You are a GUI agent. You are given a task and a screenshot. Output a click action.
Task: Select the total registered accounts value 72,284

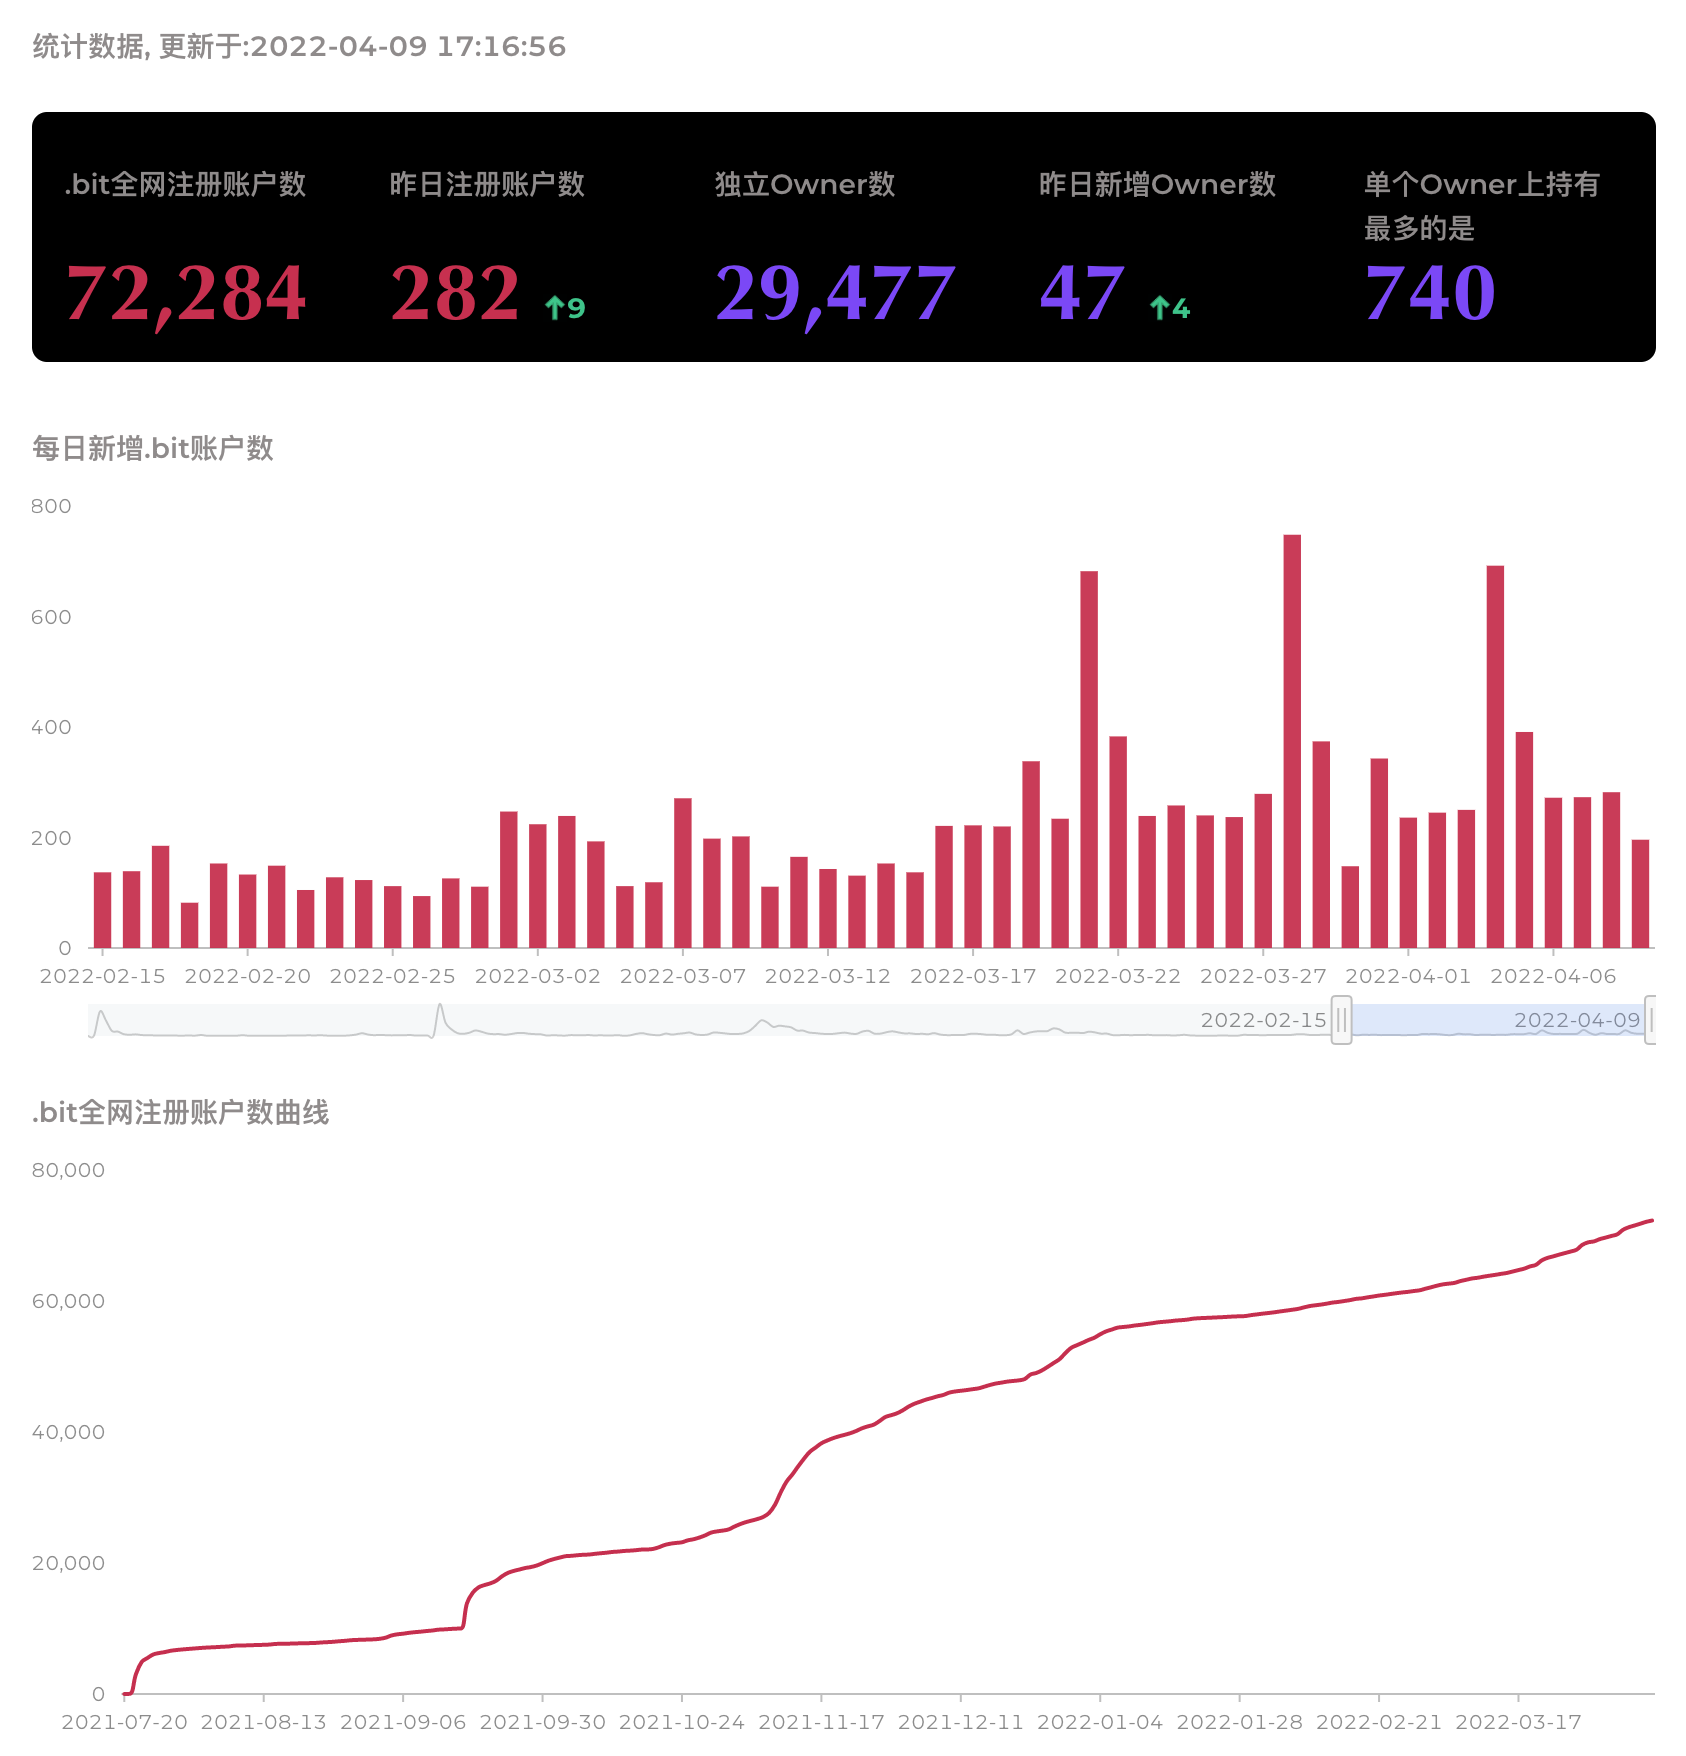pyautogui.click(x=186, y=293)
